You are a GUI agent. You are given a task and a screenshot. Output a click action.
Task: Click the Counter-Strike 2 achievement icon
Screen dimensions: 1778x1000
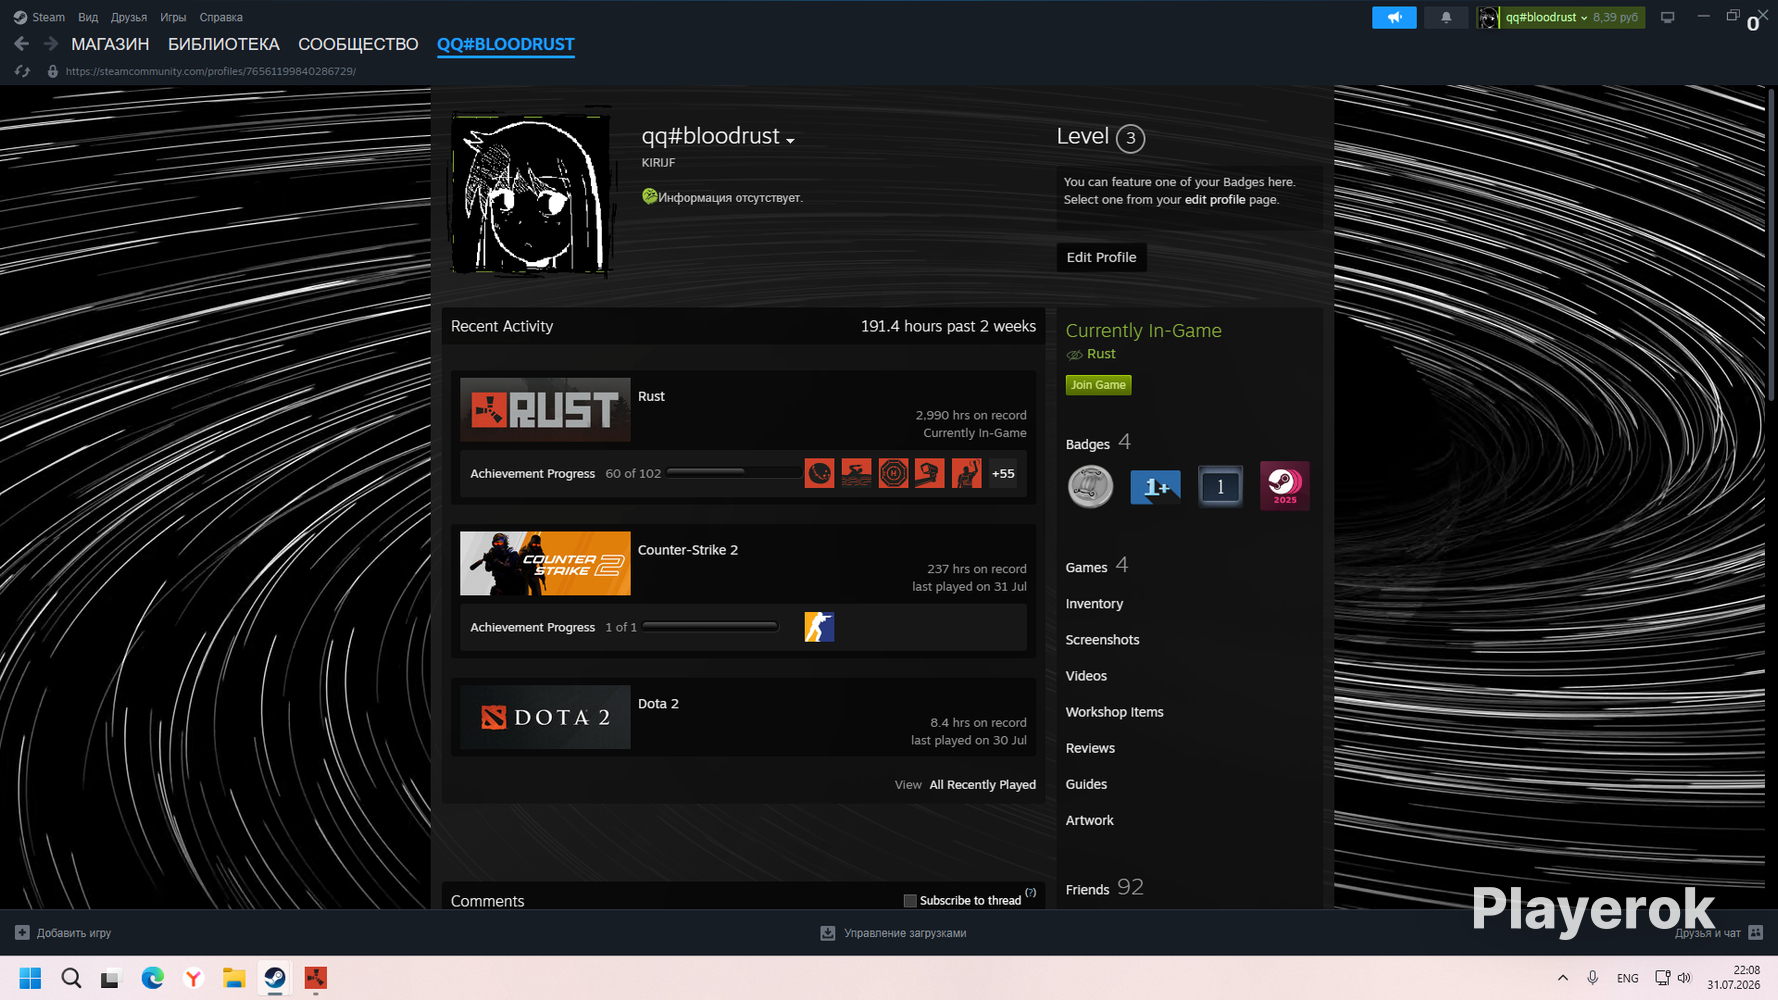coord(819,627)
